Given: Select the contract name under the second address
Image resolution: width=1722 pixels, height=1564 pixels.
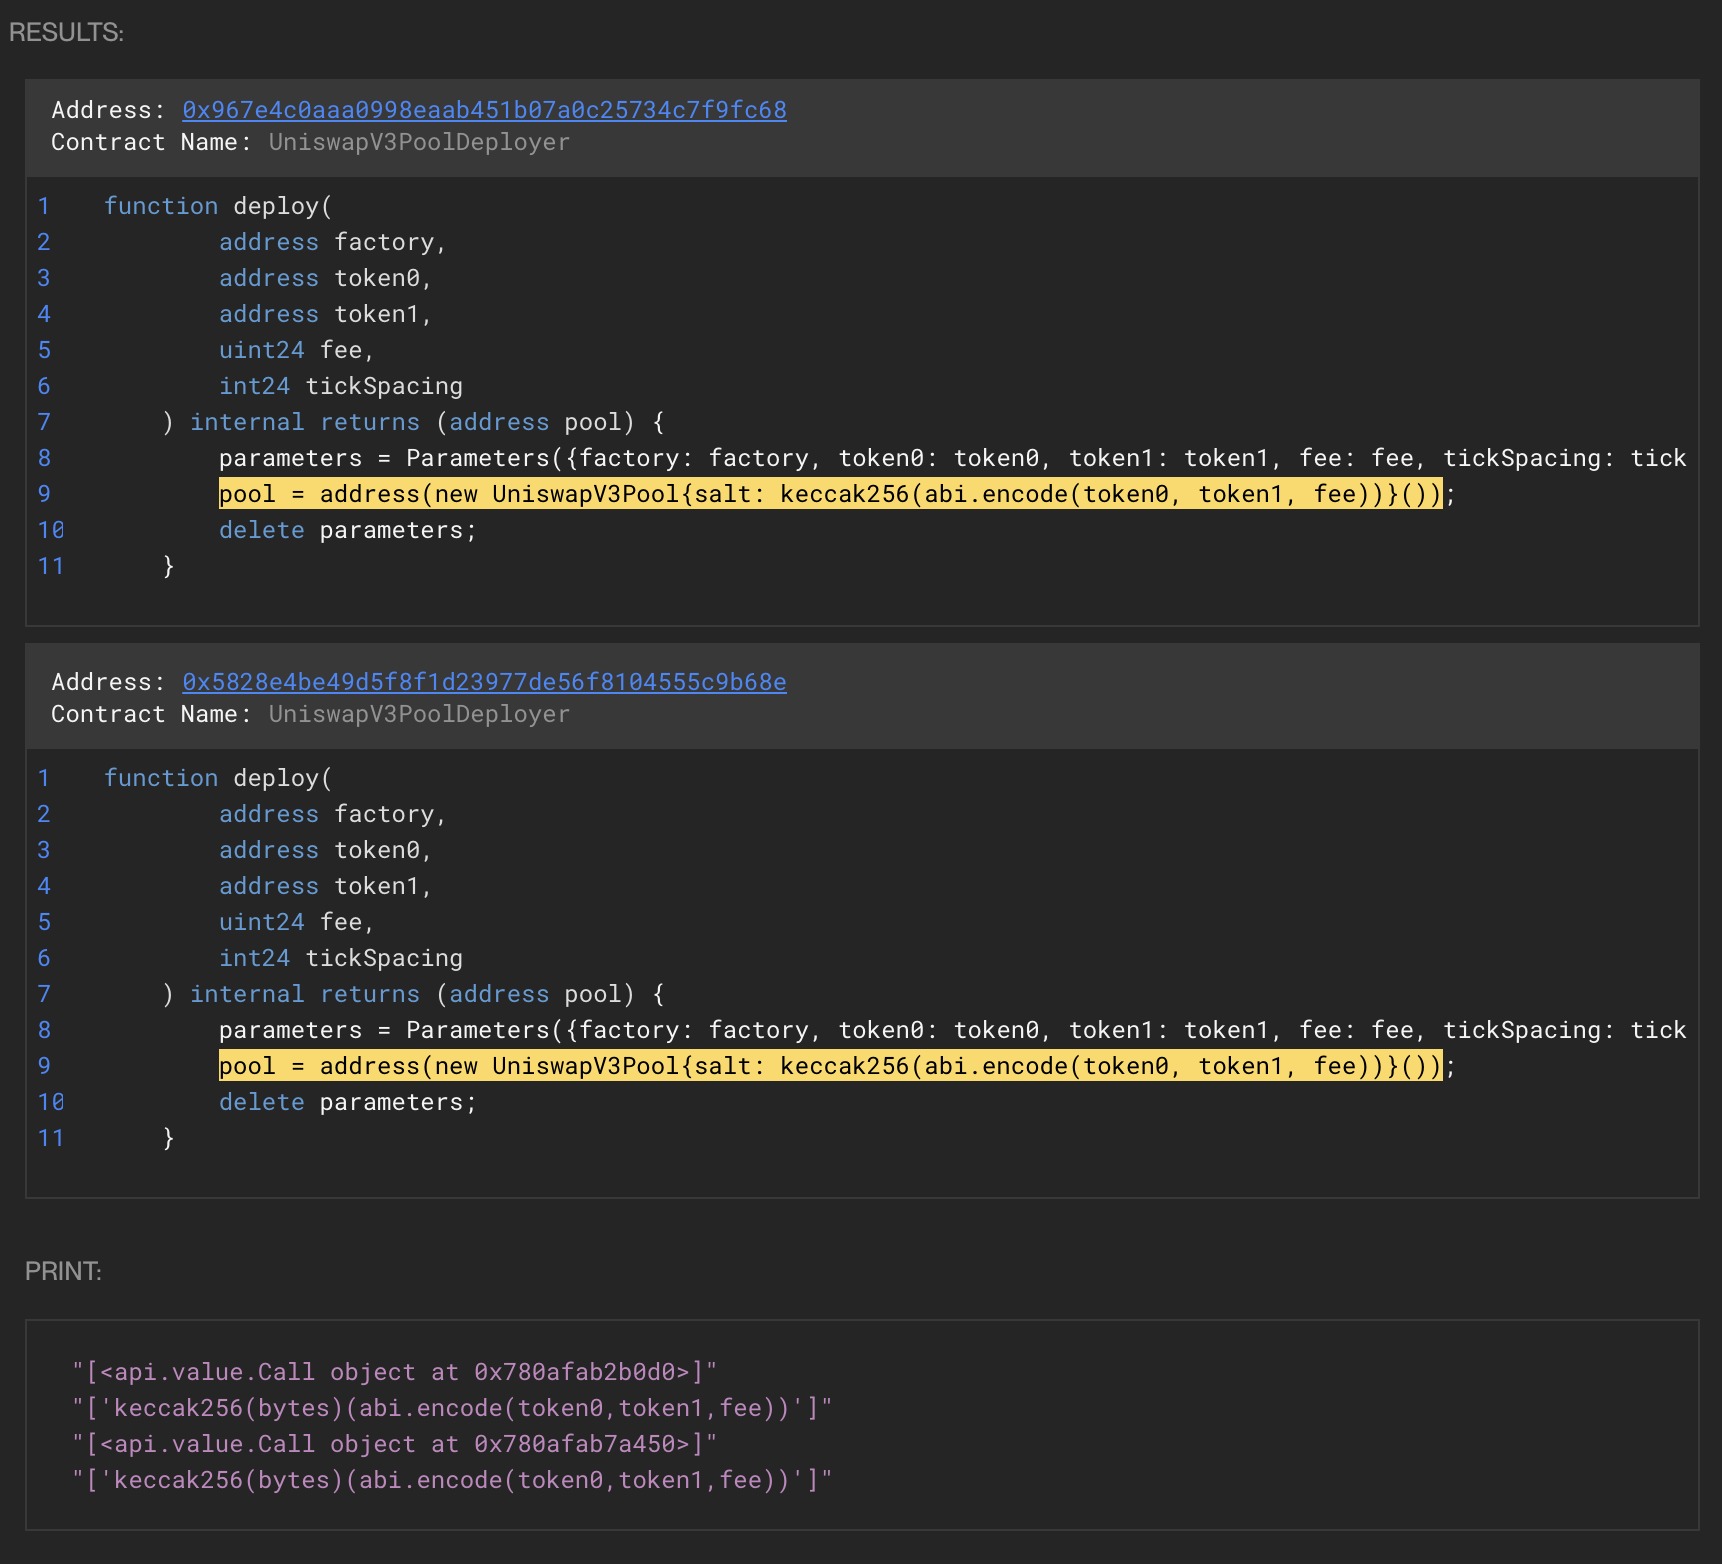Looking at the screenshot, I should coord(419,714).
